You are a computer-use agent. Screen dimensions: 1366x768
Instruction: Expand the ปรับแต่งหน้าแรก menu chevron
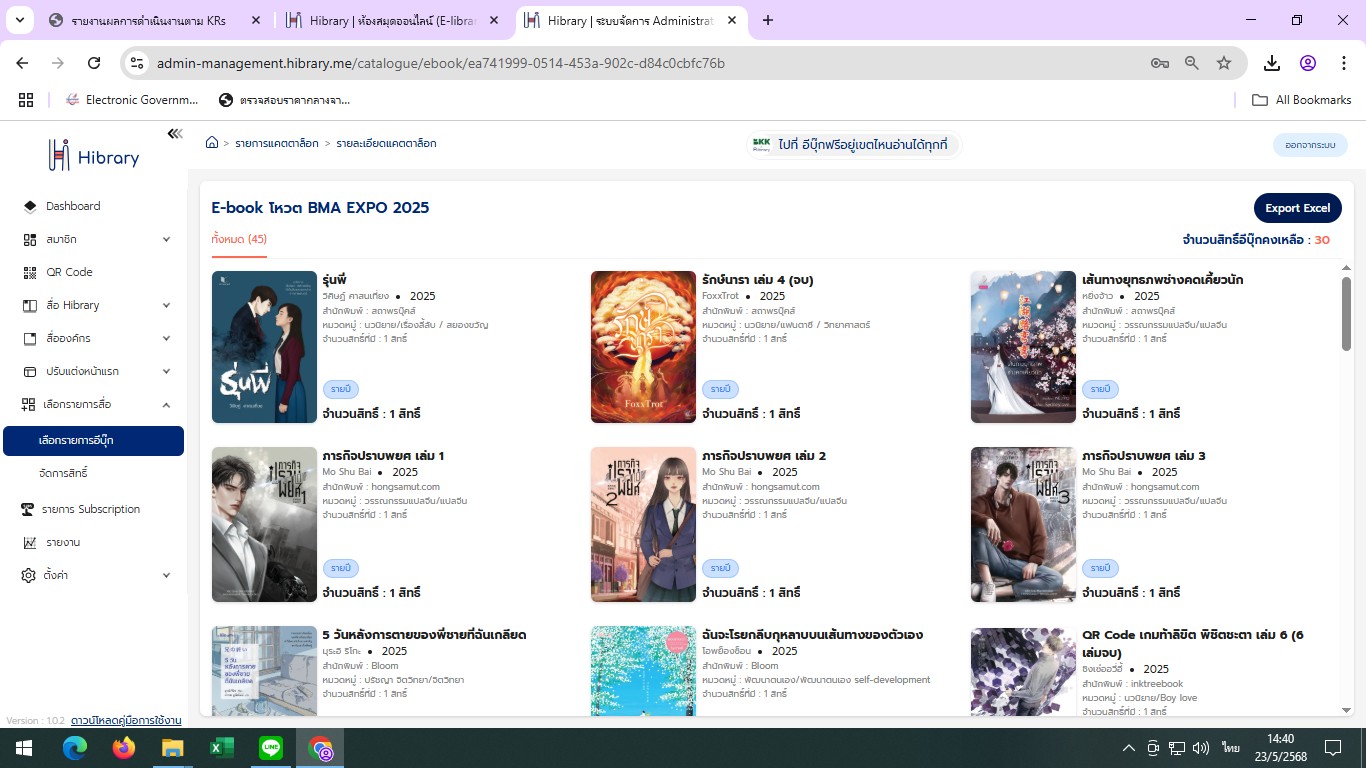coord(166,371)
